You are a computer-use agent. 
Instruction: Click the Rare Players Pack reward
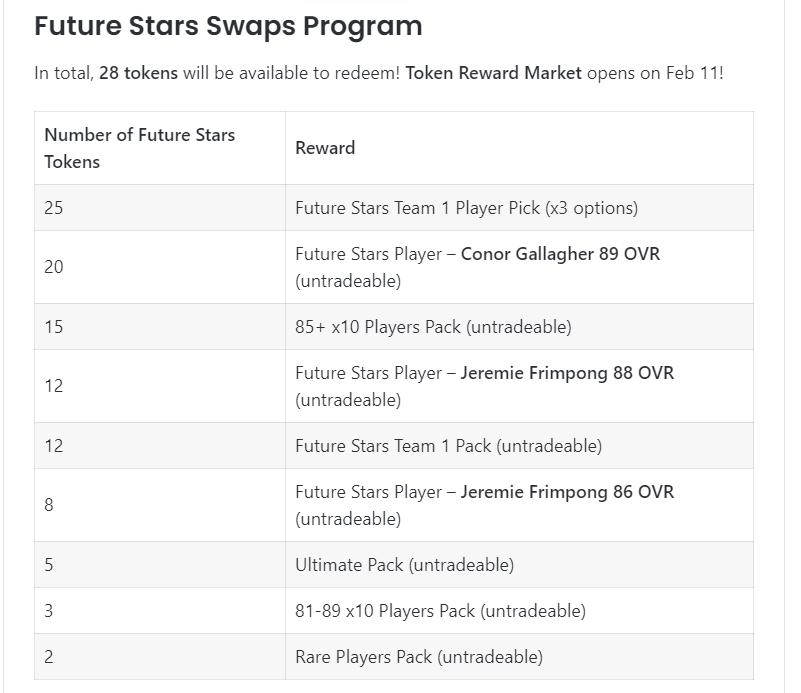[419, 657]
